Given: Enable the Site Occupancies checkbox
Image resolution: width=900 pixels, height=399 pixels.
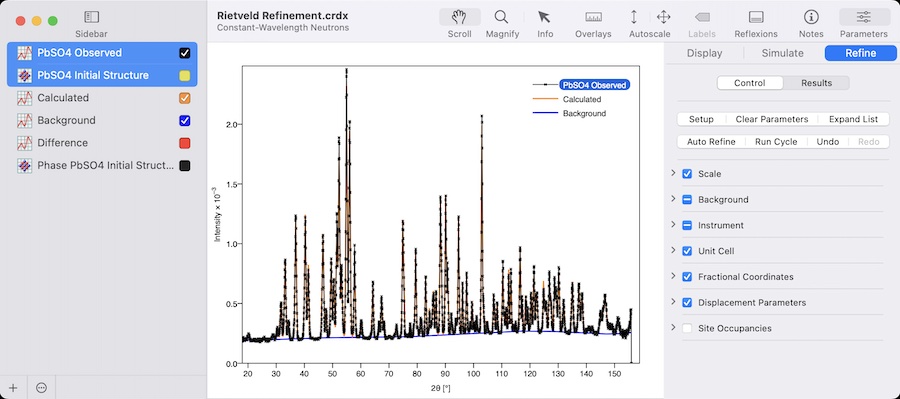Looking at the screenshot, I should pyautogui.click(x=687, y=328).
